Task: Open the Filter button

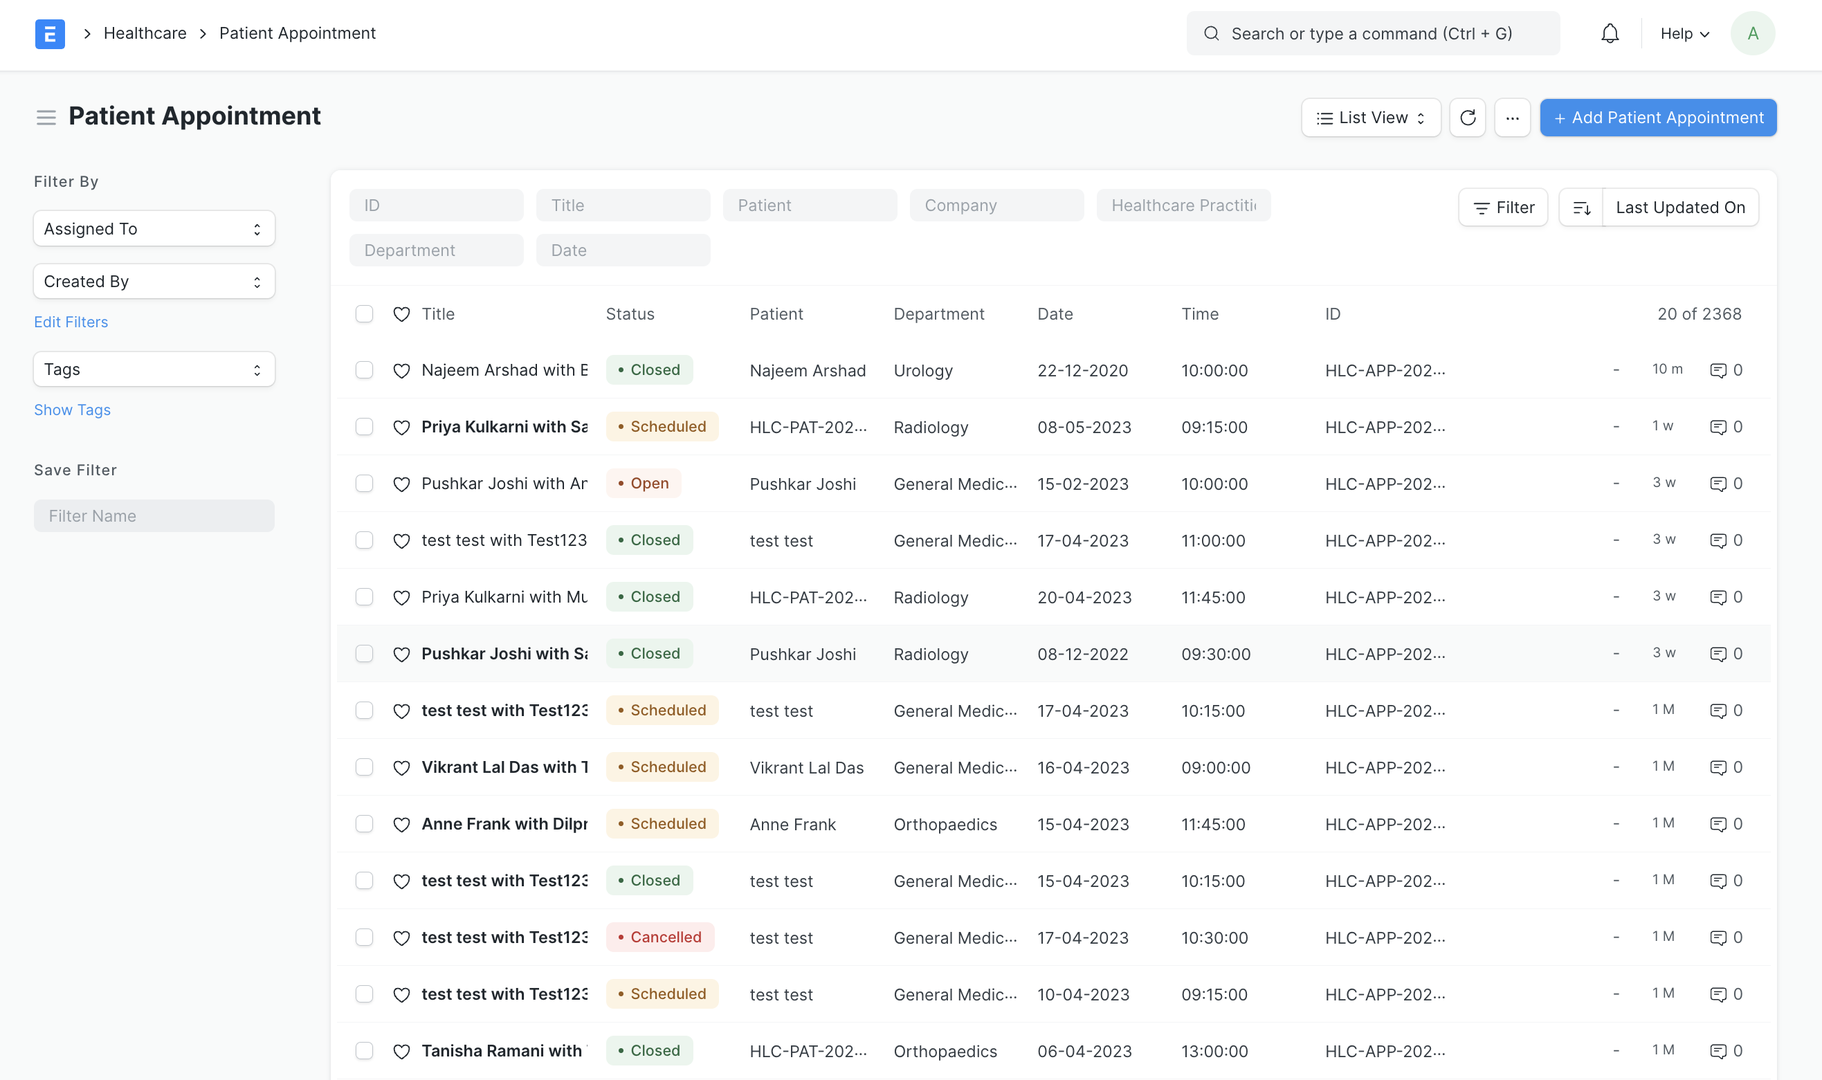Action: 1503,208
